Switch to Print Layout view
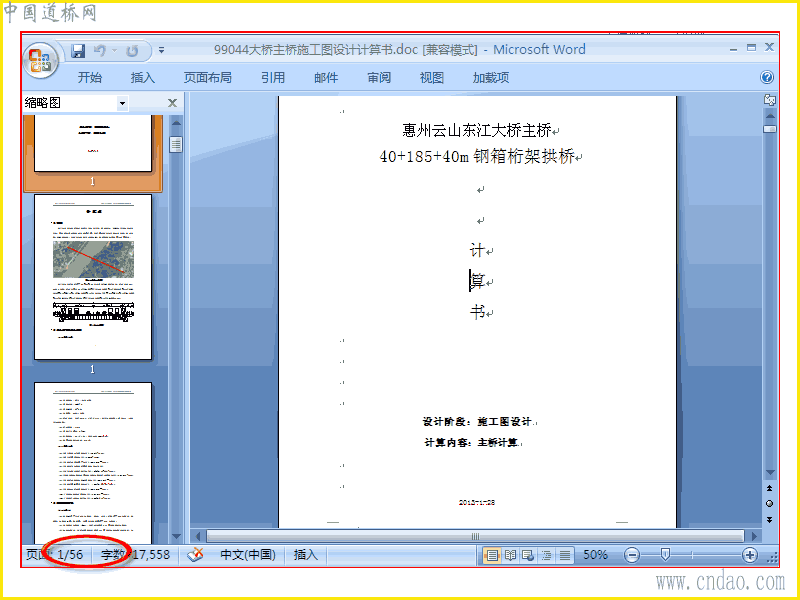Image resolution: width=800 pixels, height=600 pixels. tap(492, 555)
